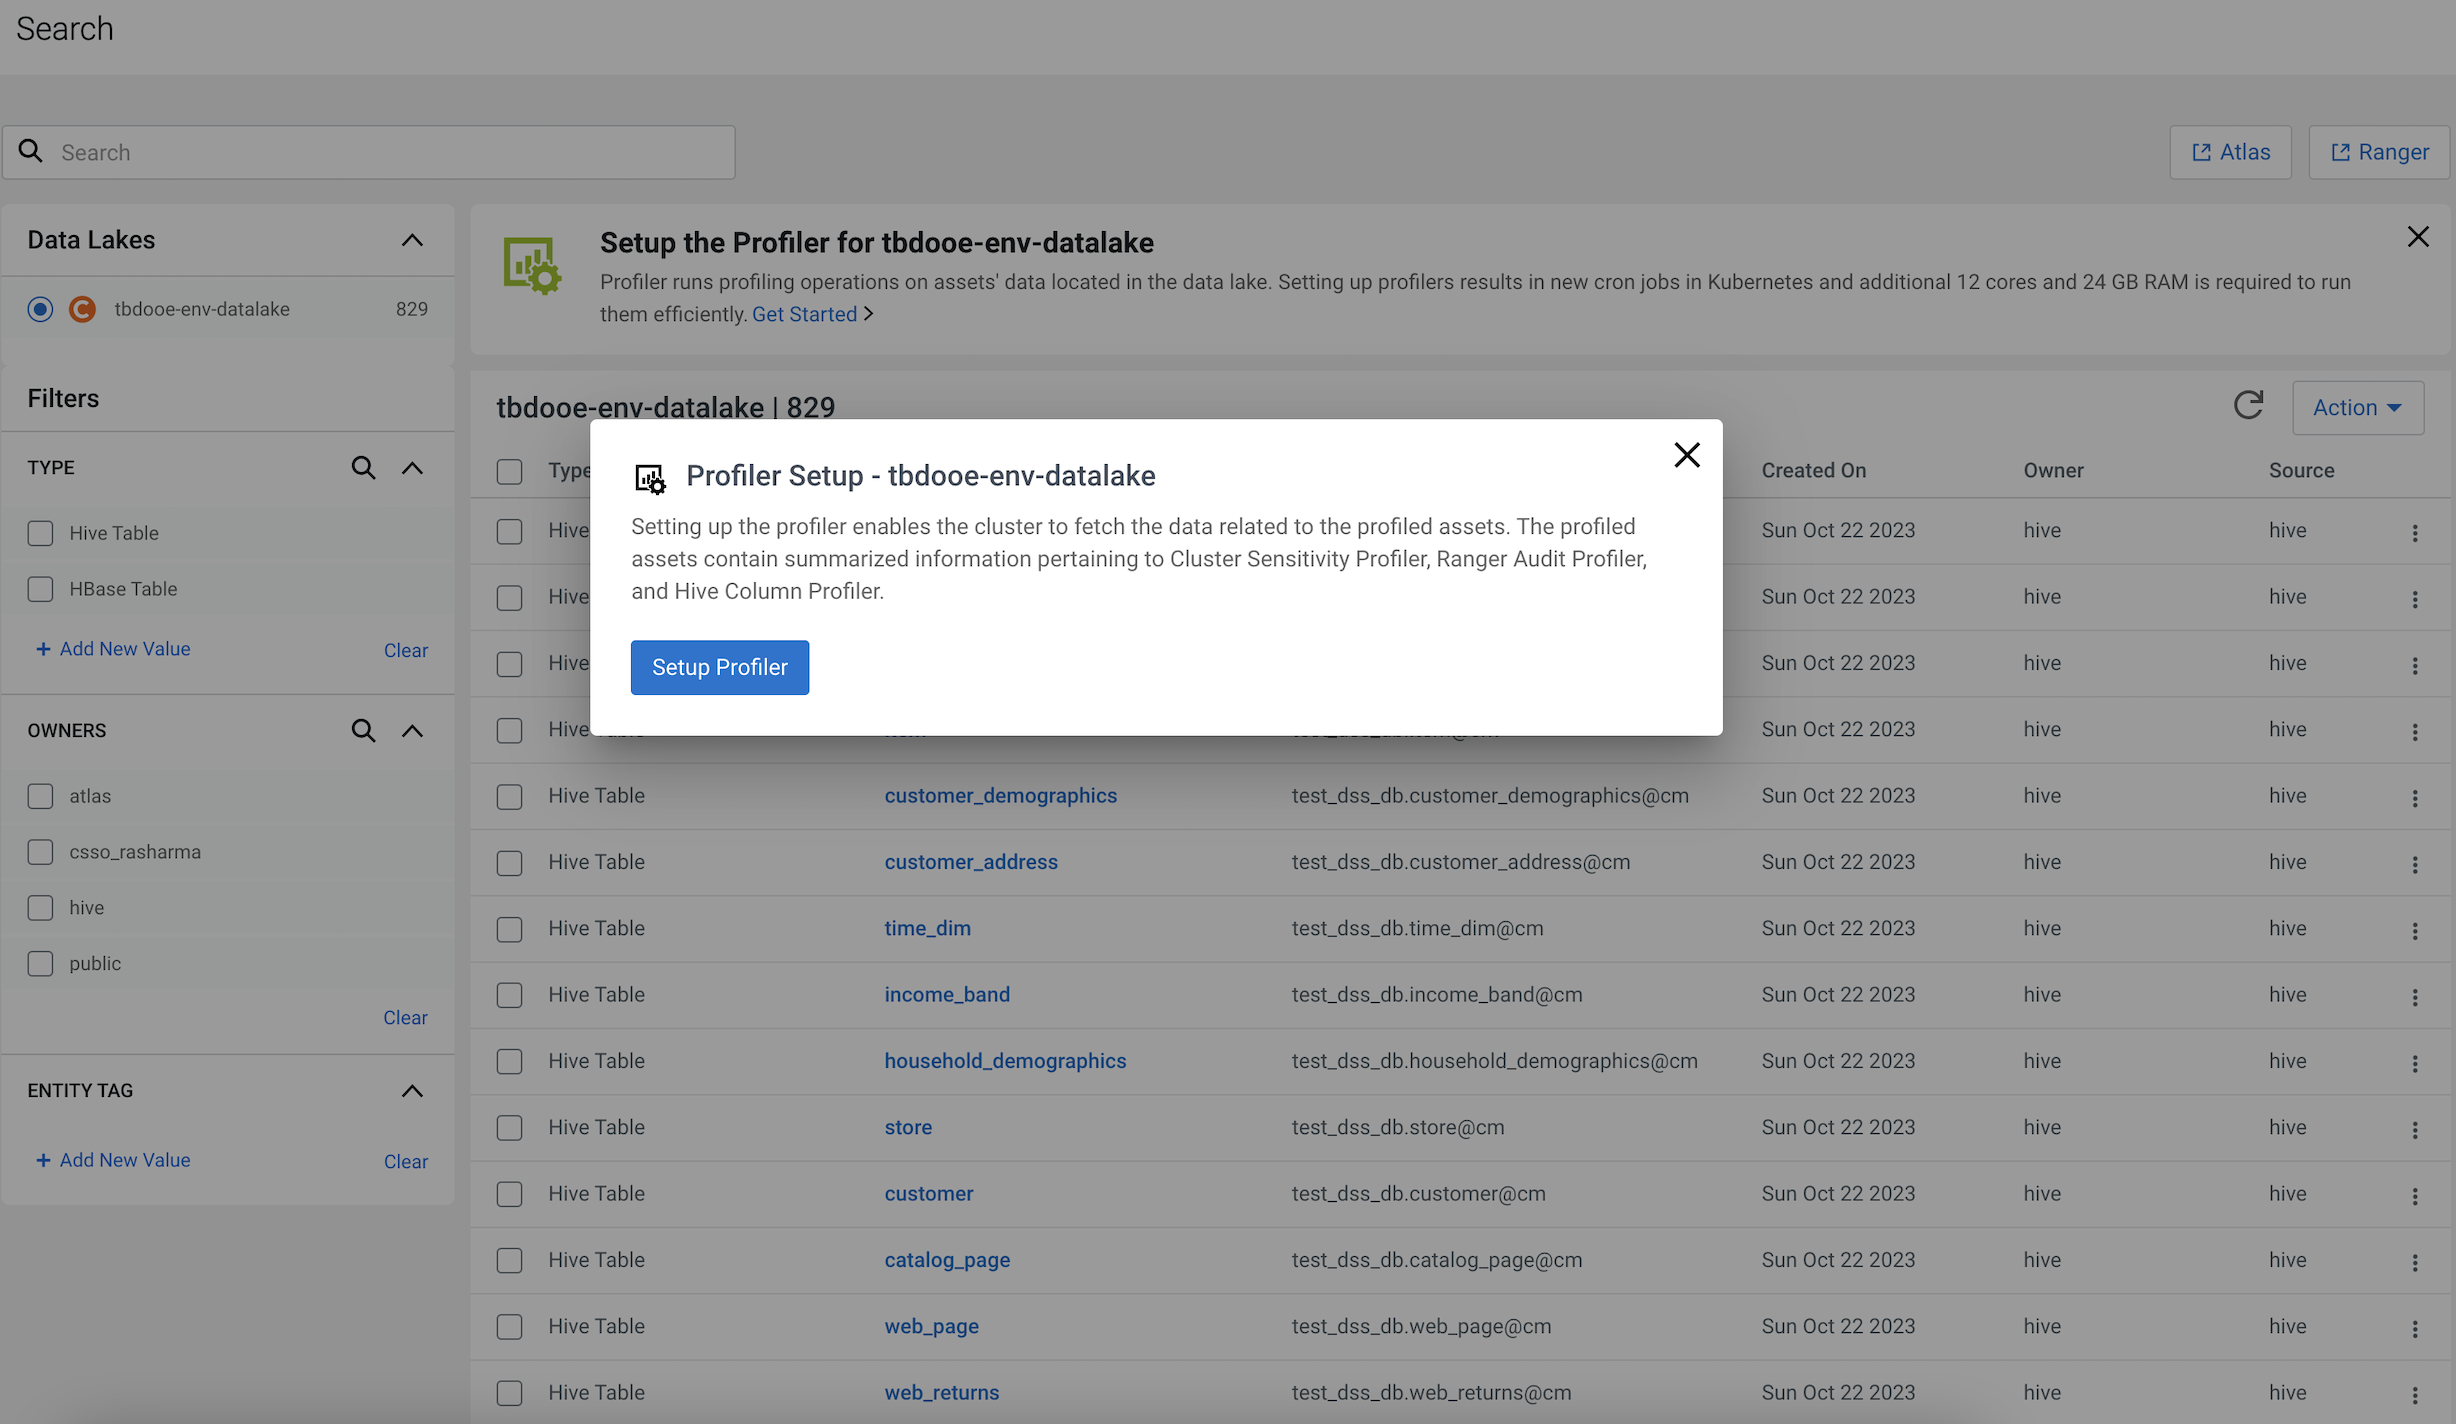Screen dimensions: 2456x1424
Task: Click the refresh icon near Action
Action: click(2248, 406)
